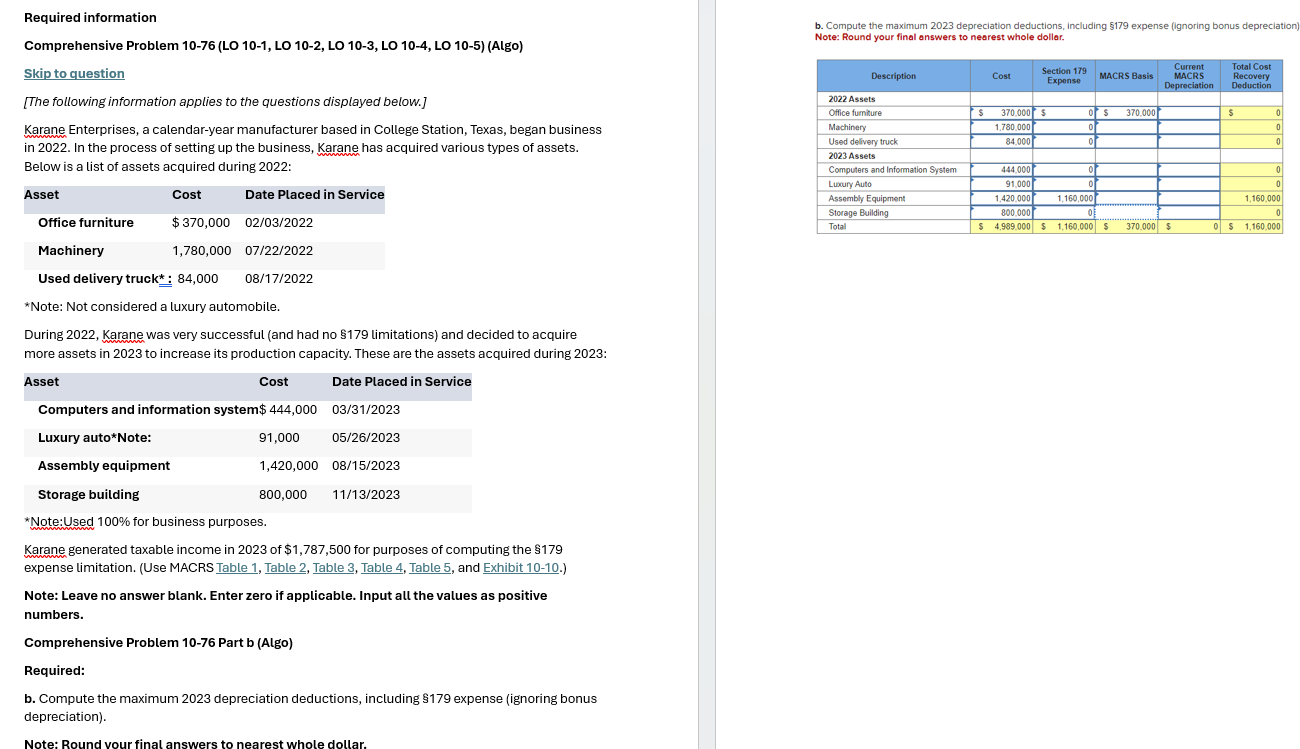Click the date '05/26/2023' for Luxury auto
The image size is (1300, 749).
366,438
